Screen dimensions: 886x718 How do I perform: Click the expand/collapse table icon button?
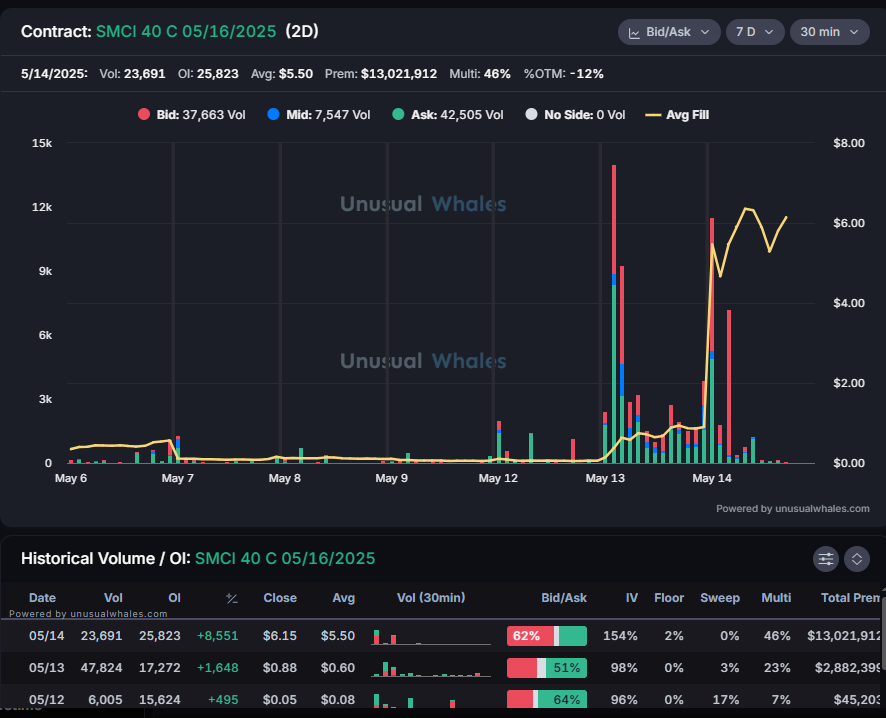pyautogui.click(x=857, y=559)
